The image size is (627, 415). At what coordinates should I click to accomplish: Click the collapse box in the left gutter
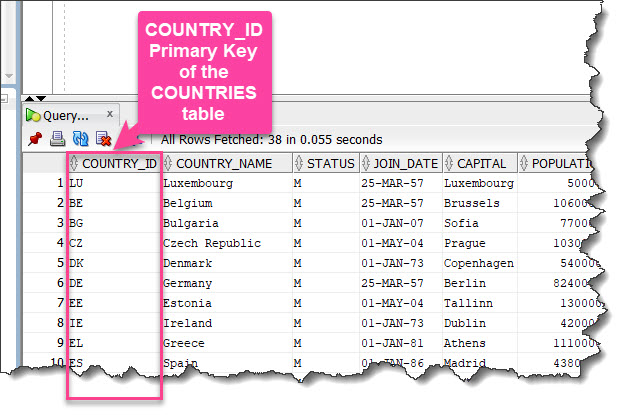pos(4,98)
